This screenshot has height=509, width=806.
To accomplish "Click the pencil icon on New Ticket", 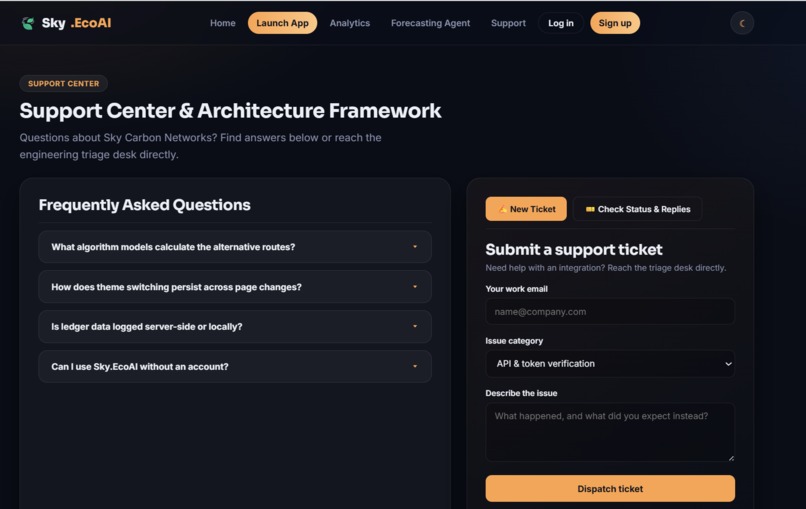I will tap(502, 209).
